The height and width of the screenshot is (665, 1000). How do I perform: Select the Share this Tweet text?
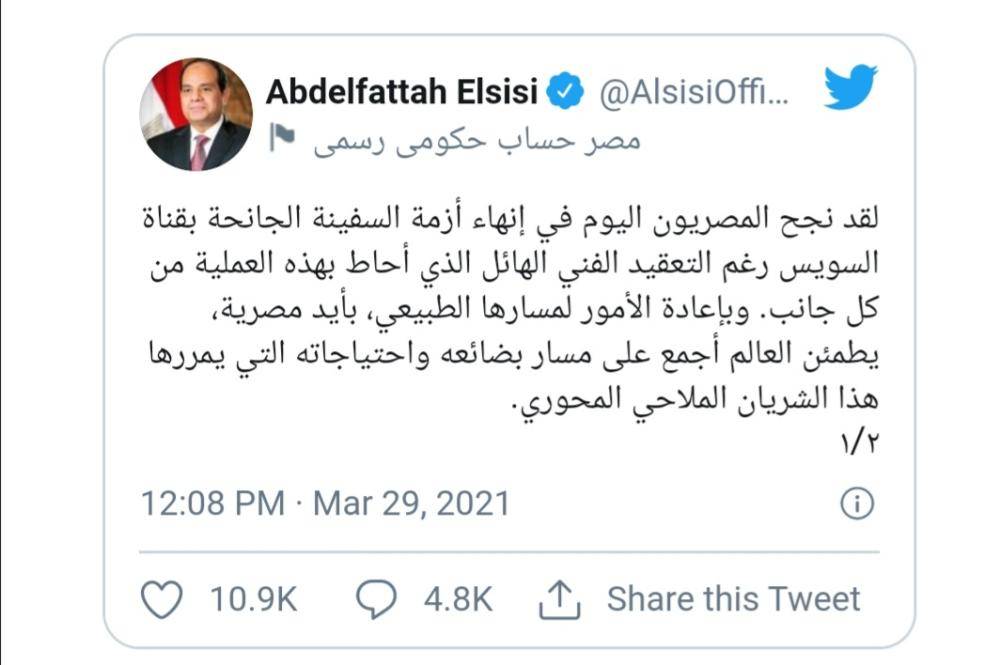[733, 599]
